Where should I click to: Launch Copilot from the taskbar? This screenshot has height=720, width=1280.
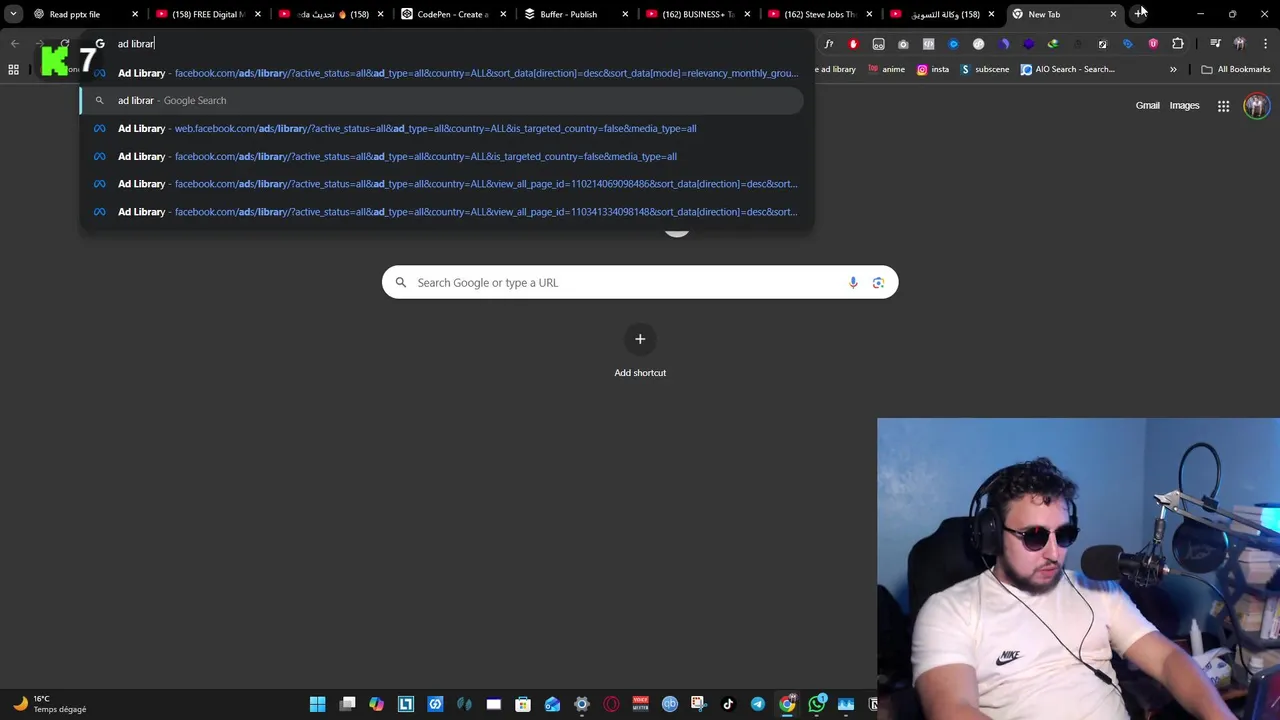tap(376, 704)
